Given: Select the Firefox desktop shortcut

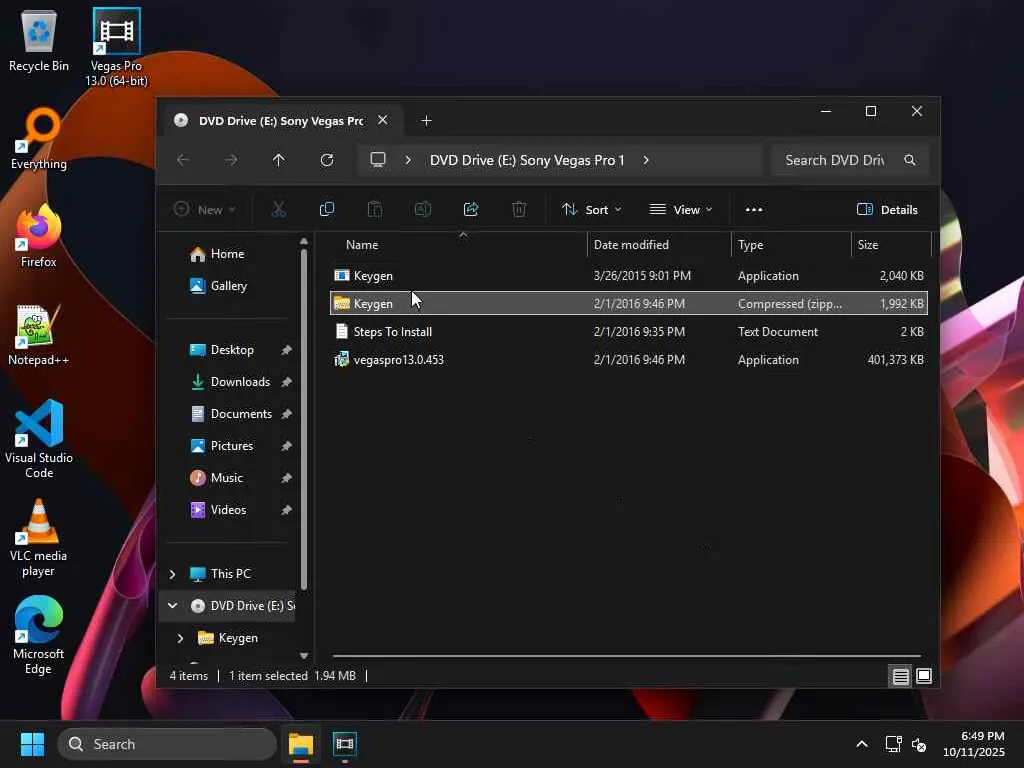Looking at the screenshot, I should (39, 236).
